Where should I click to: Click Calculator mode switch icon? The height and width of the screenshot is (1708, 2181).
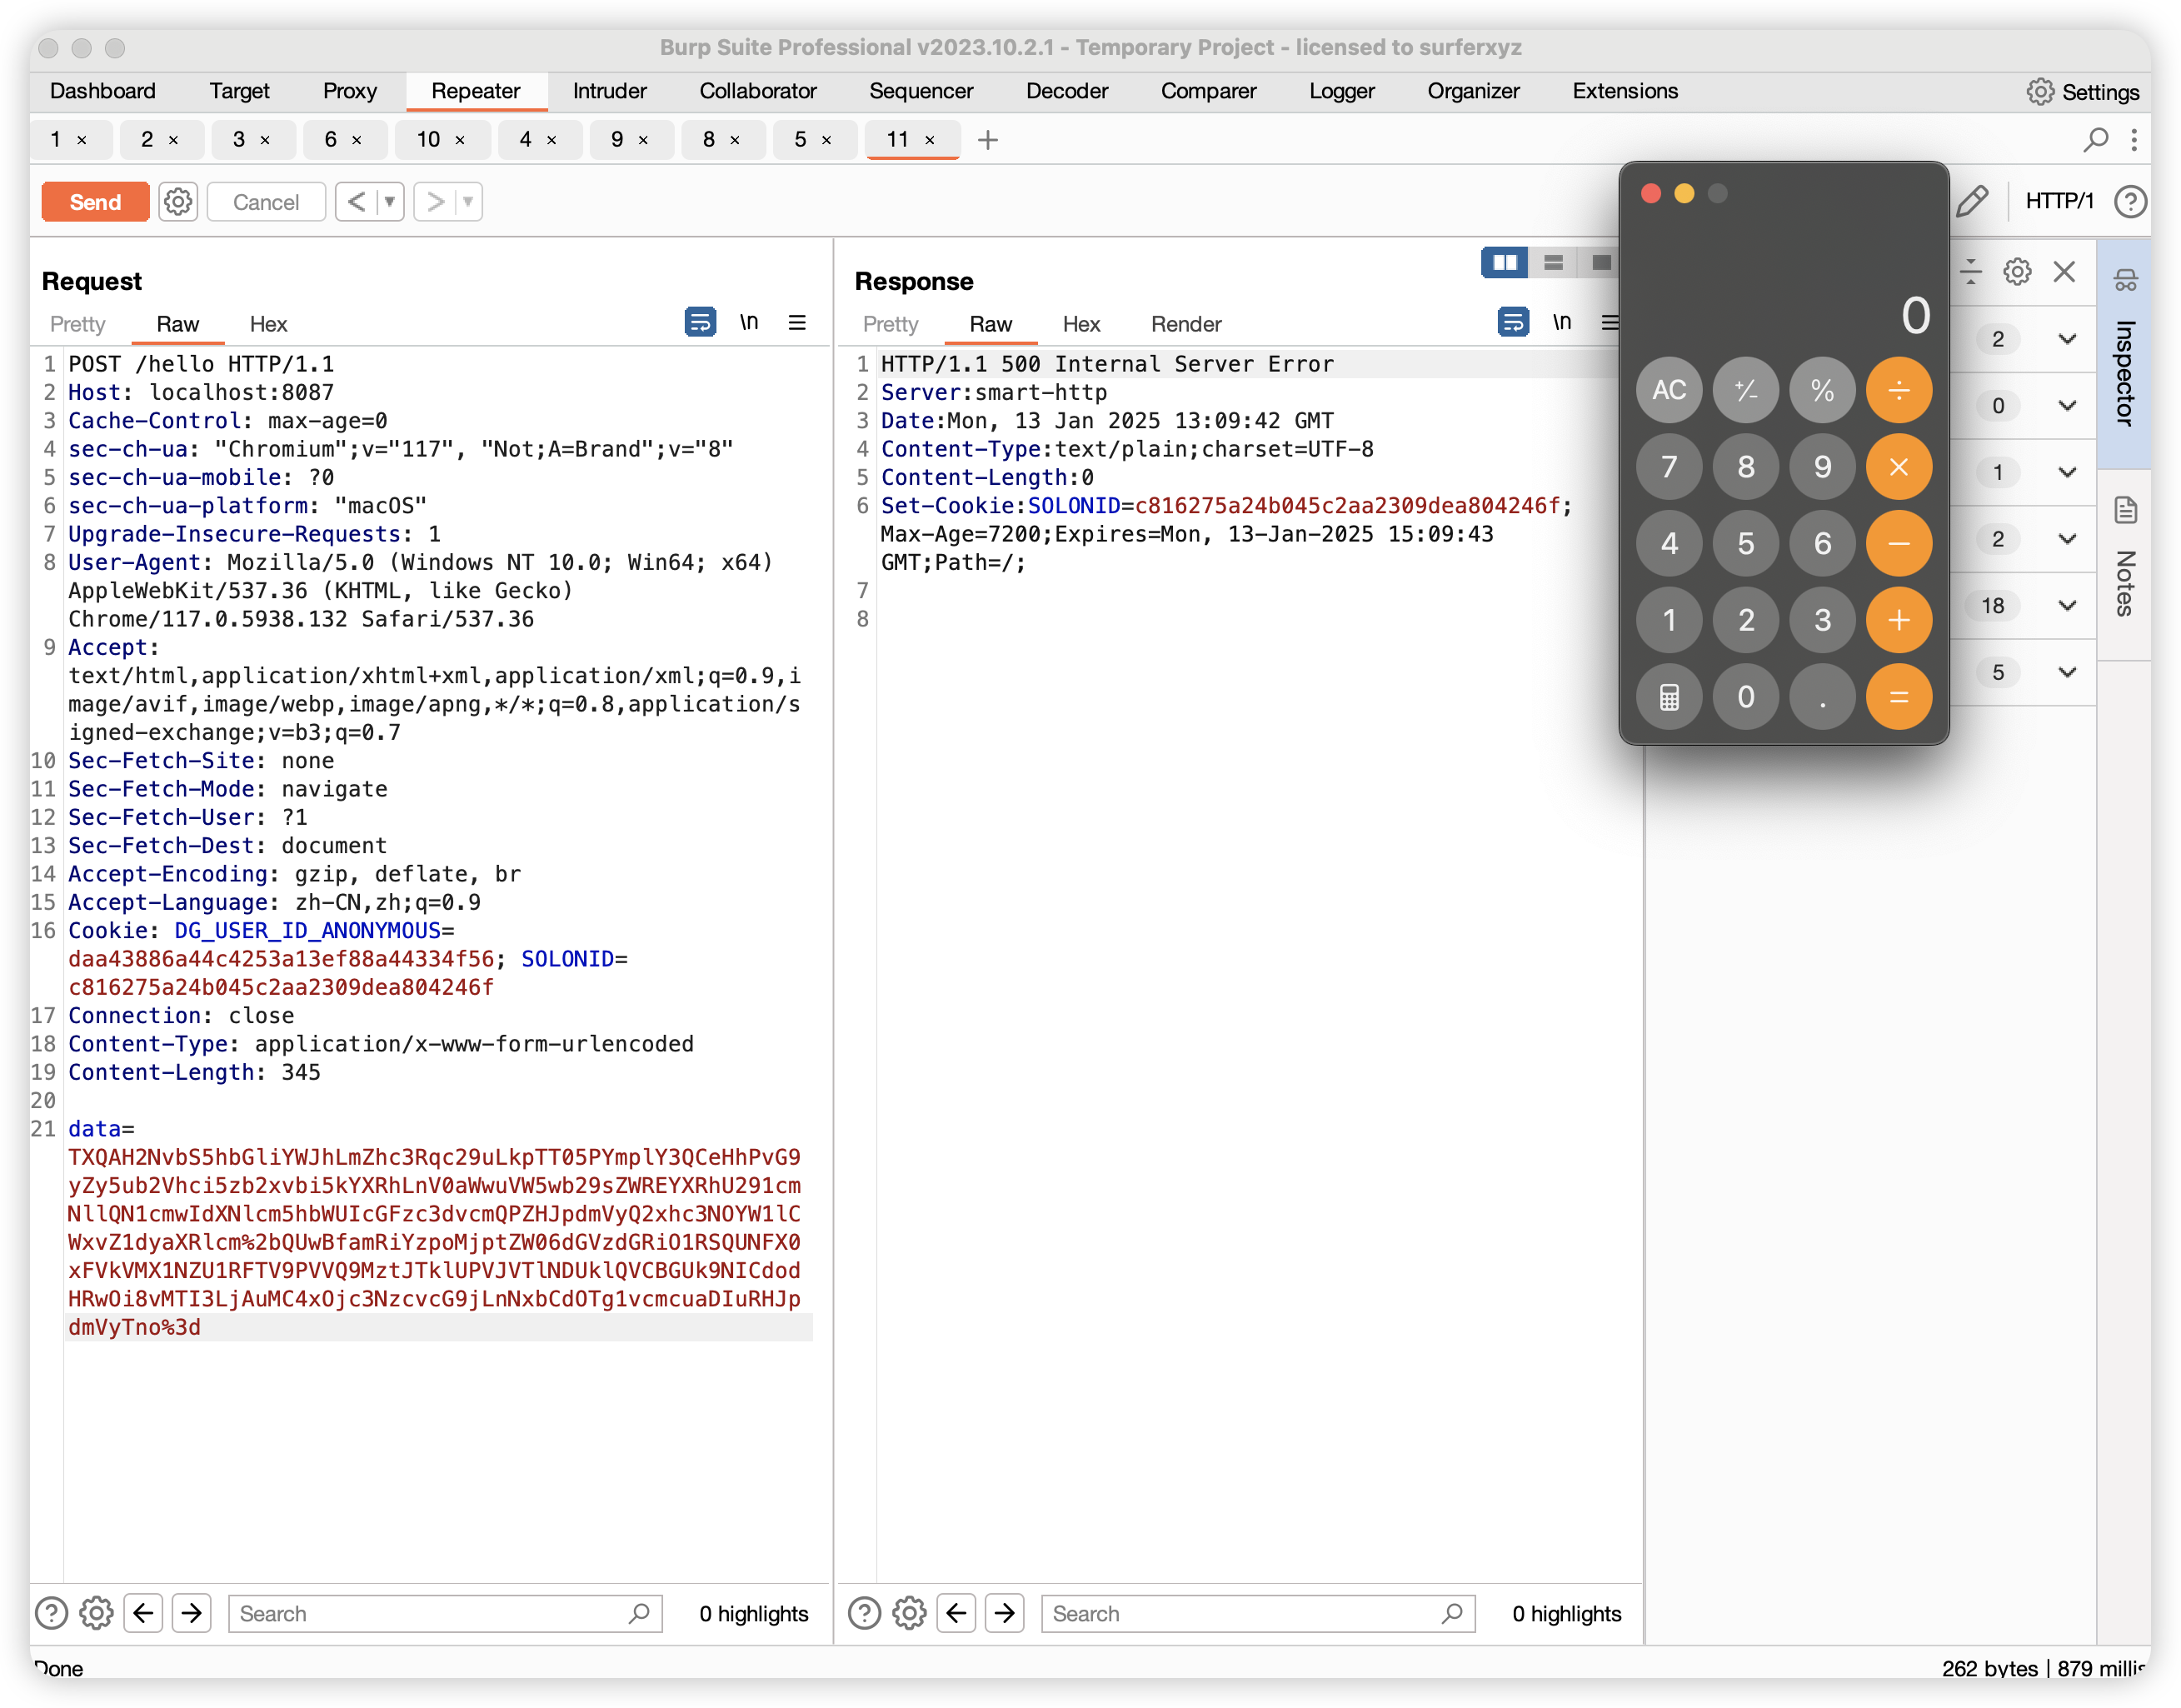point(1669,697)
